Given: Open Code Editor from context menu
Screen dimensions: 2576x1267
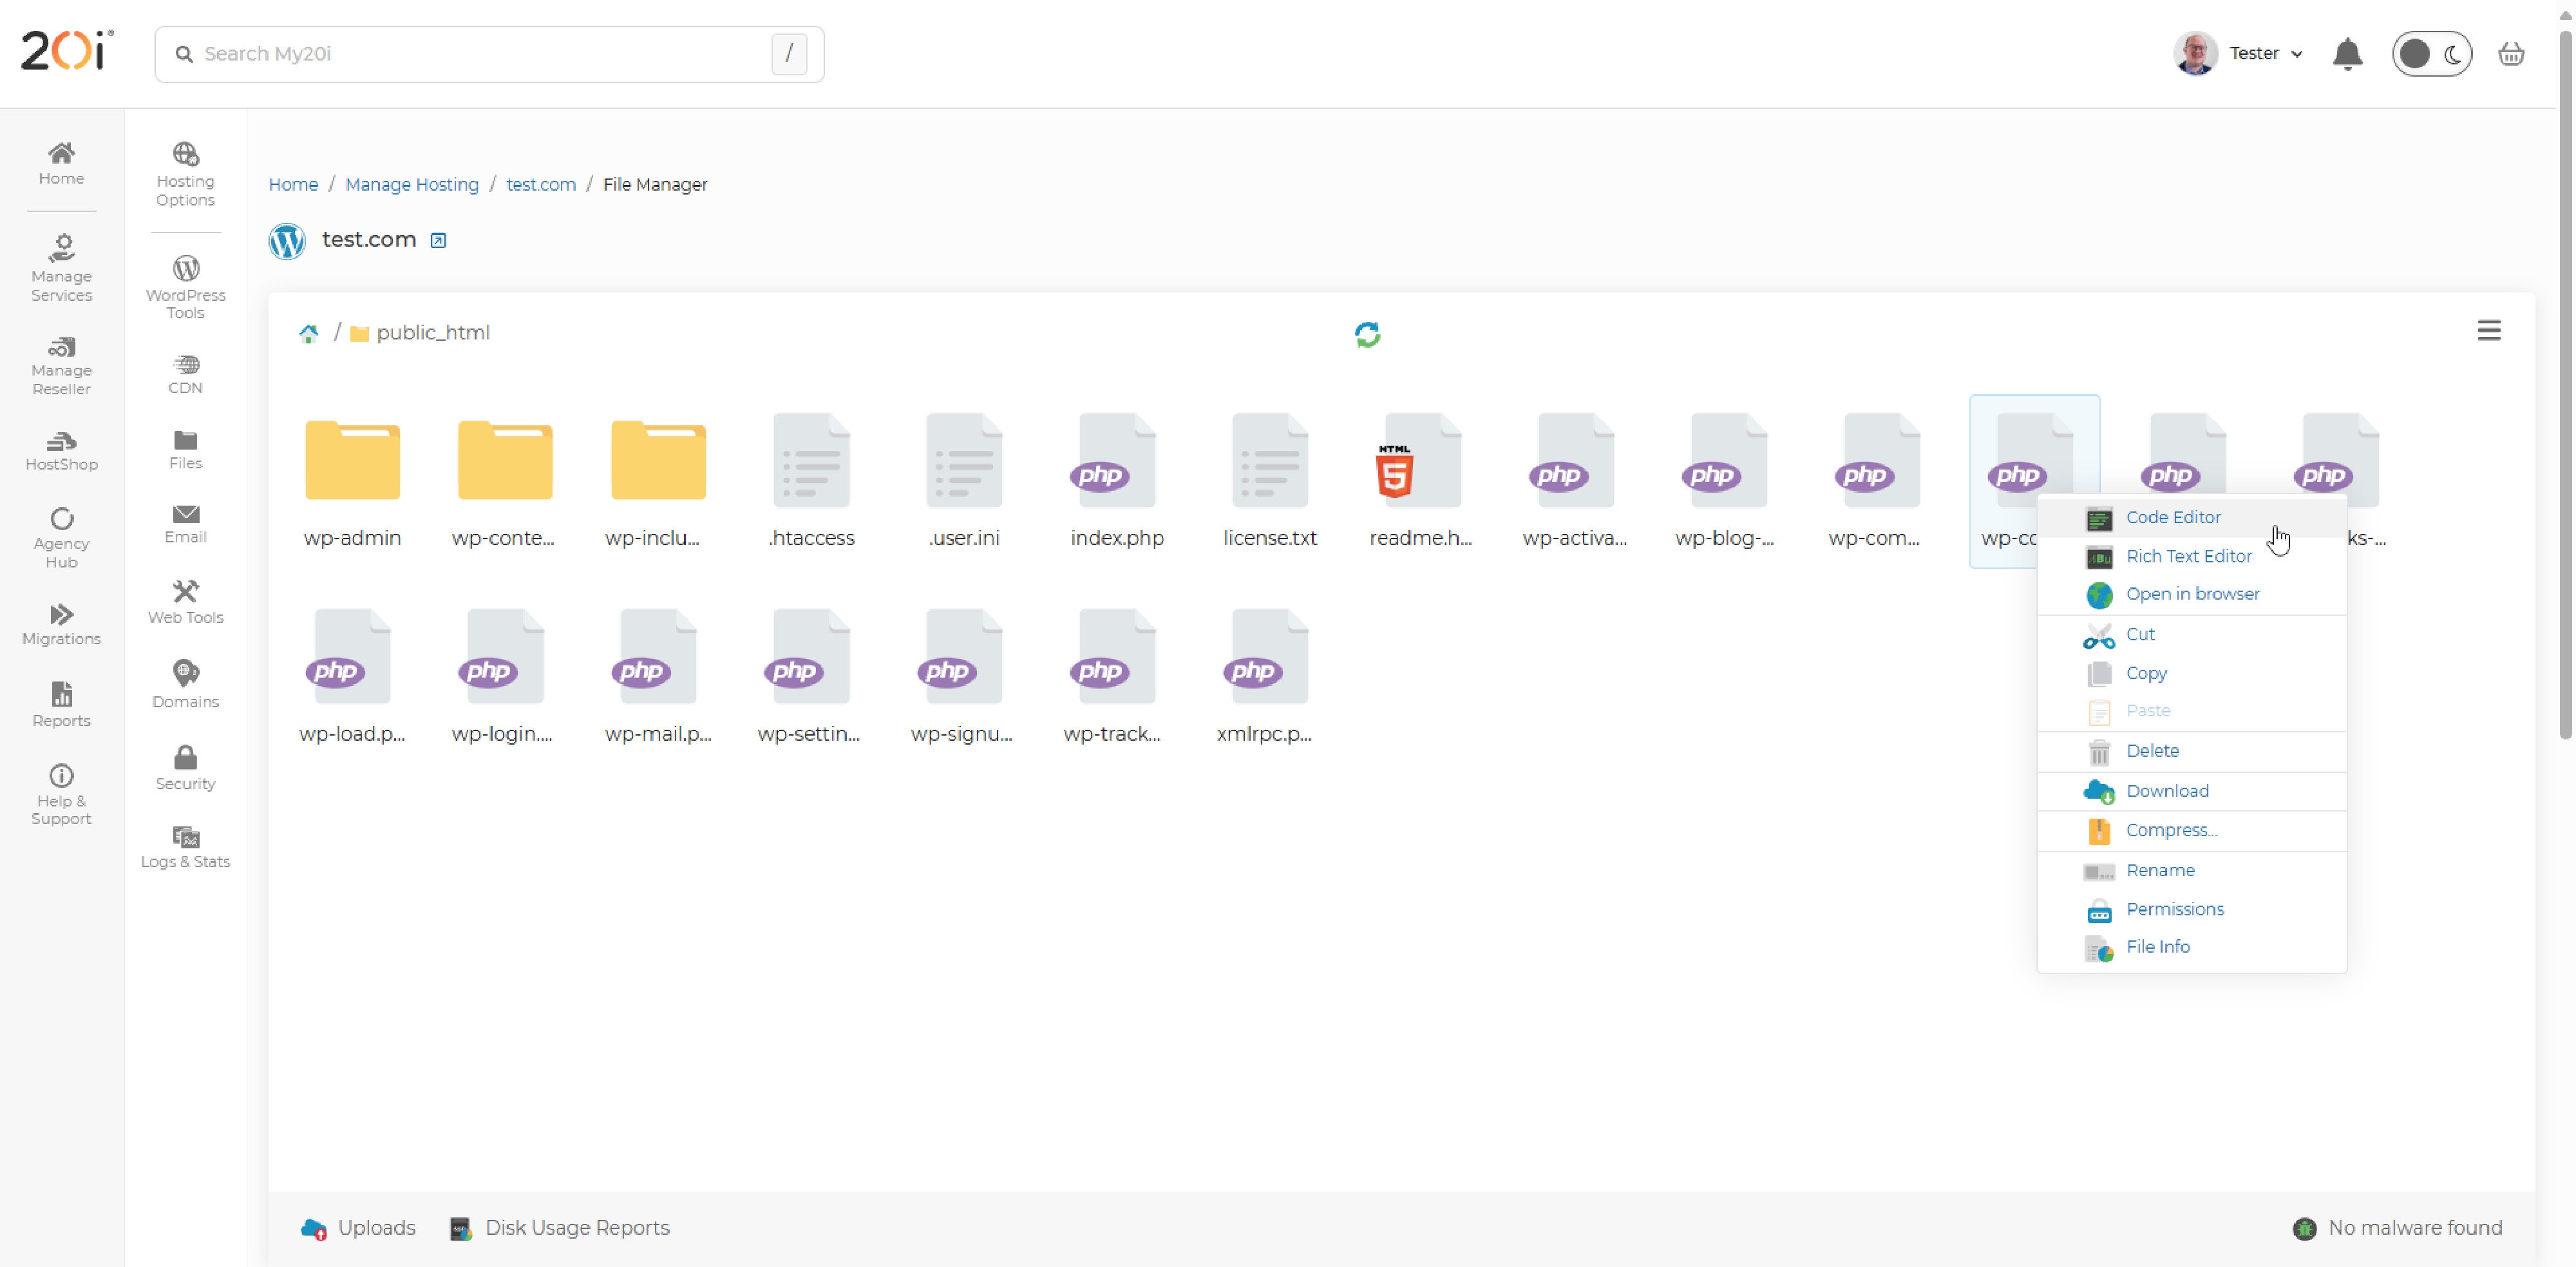Looking at the screenshot, I should 2172,516.
